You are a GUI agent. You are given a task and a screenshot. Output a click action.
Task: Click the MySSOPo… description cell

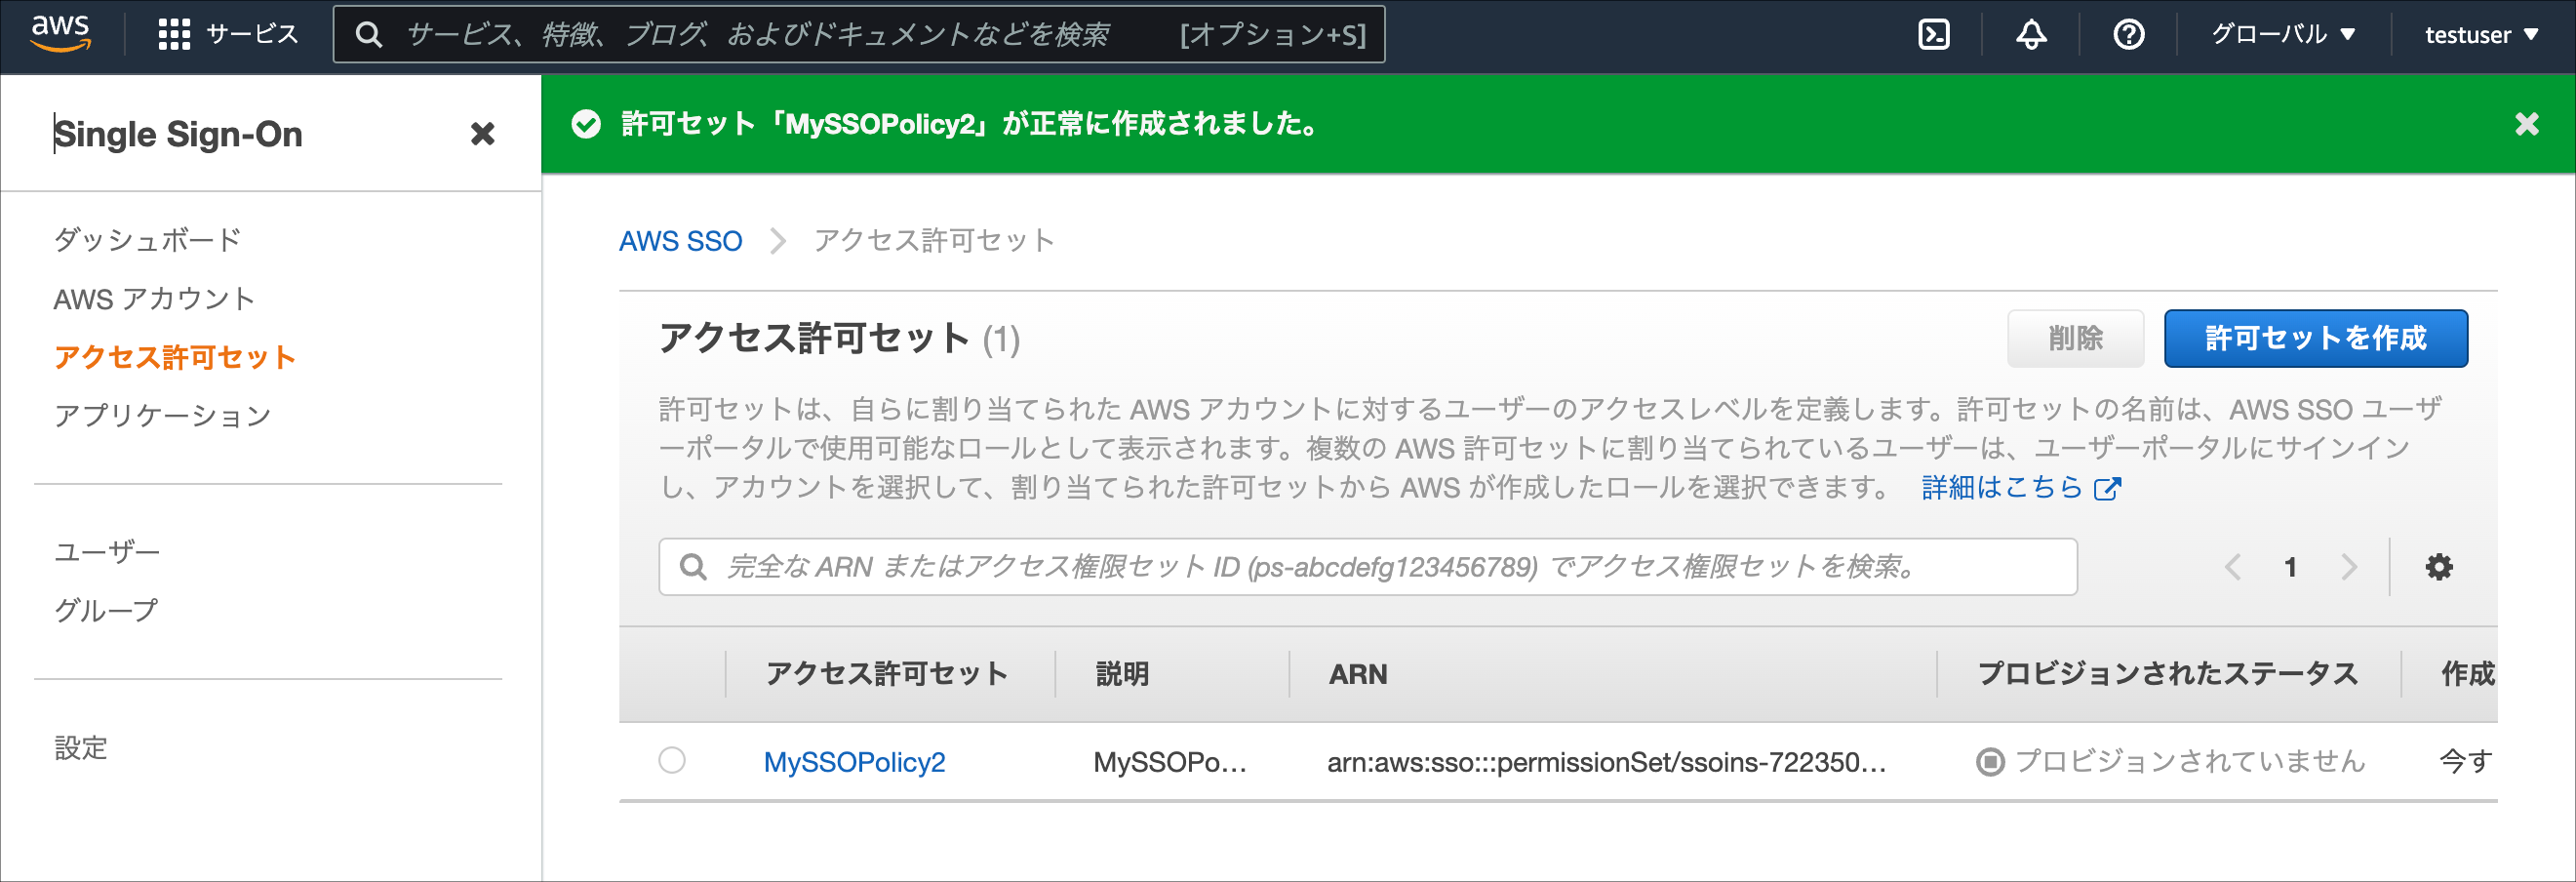click(1169, 762)
